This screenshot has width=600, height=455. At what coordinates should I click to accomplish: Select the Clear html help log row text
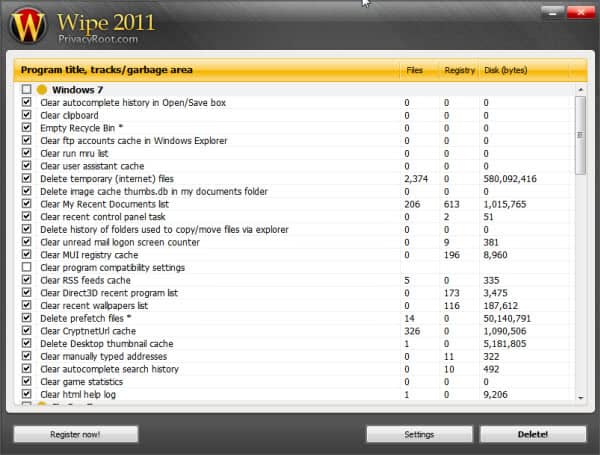point(78,395)
